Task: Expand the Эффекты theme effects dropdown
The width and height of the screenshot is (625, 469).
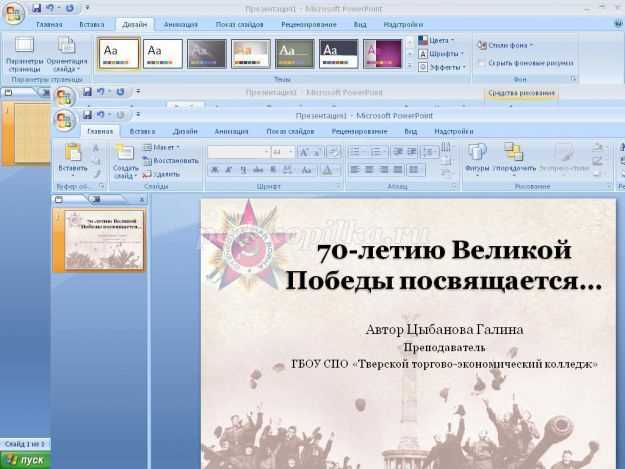Action: click(442, 67)
